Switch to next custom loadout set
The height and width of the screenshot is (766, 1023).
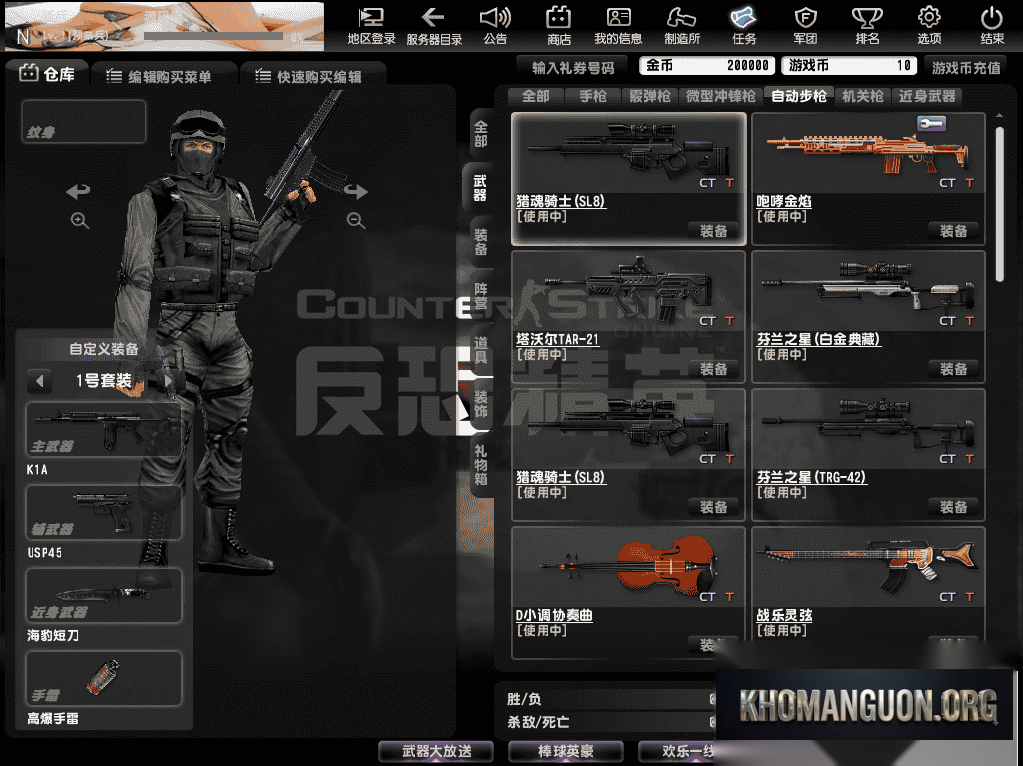pyautogui.click(x=168, y=380)
